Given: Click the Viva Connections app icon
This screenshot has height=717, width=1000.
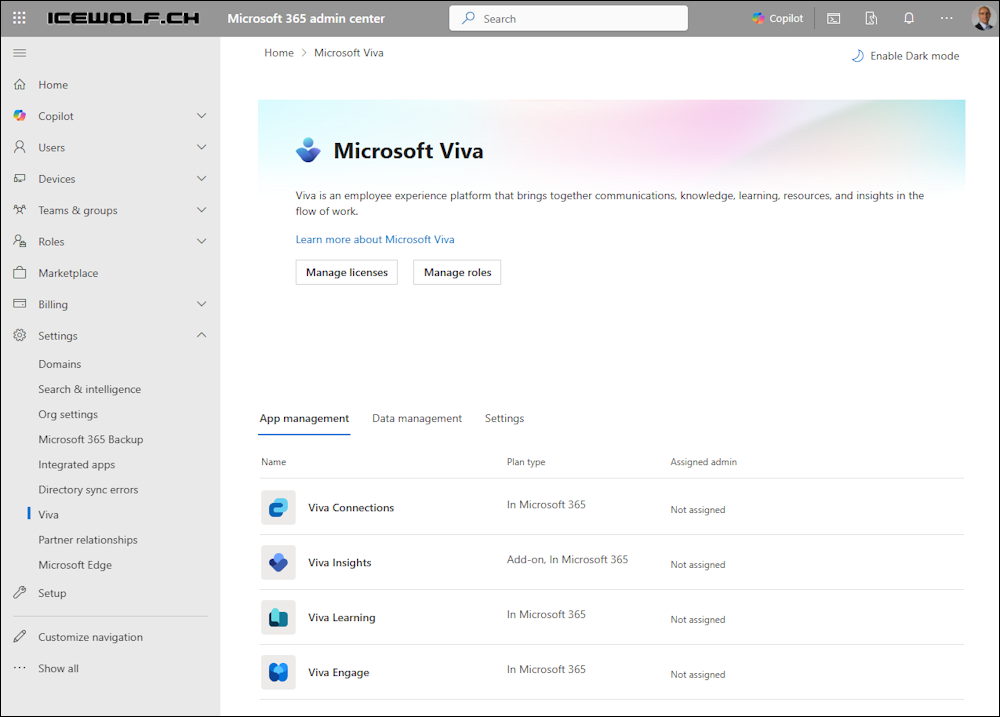Looking at the screenshot, I should pyautogui.click(x=278, y=508).
